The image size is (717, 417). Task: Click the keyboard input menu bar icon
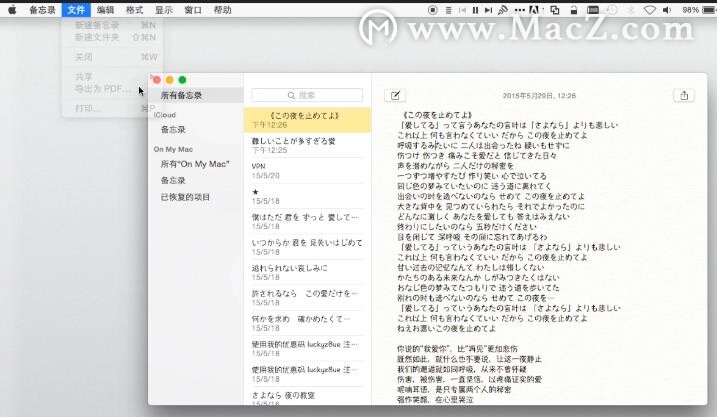coord(593,10)
